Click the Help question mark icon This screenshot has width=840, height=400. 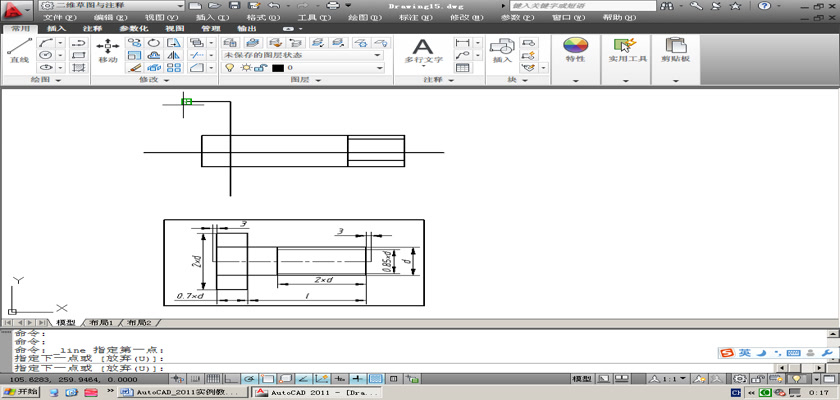[x=764, y=6]
